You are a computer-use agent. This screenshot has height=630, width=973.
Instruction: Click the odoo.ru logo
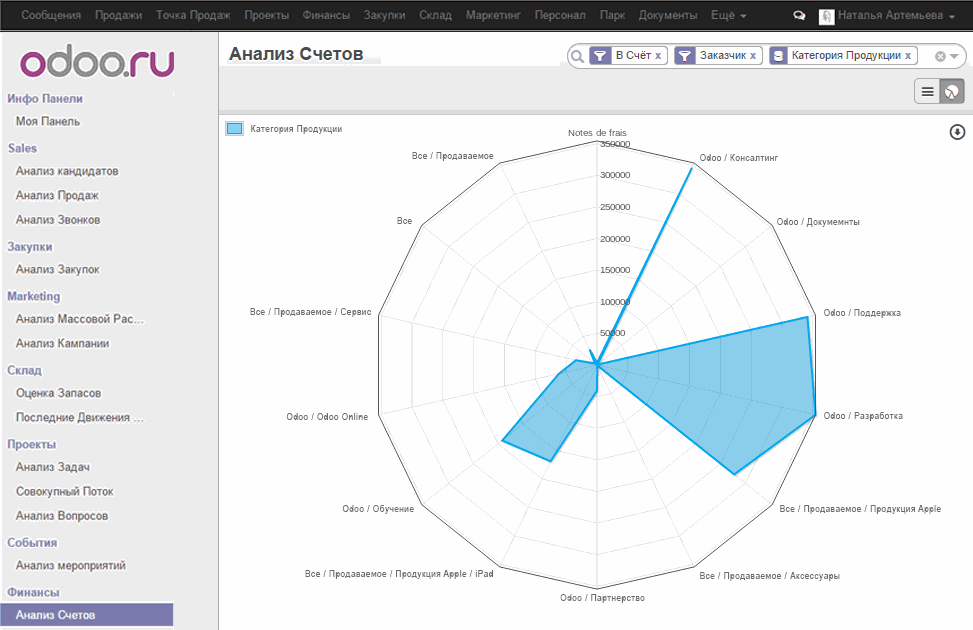[97, 61]
